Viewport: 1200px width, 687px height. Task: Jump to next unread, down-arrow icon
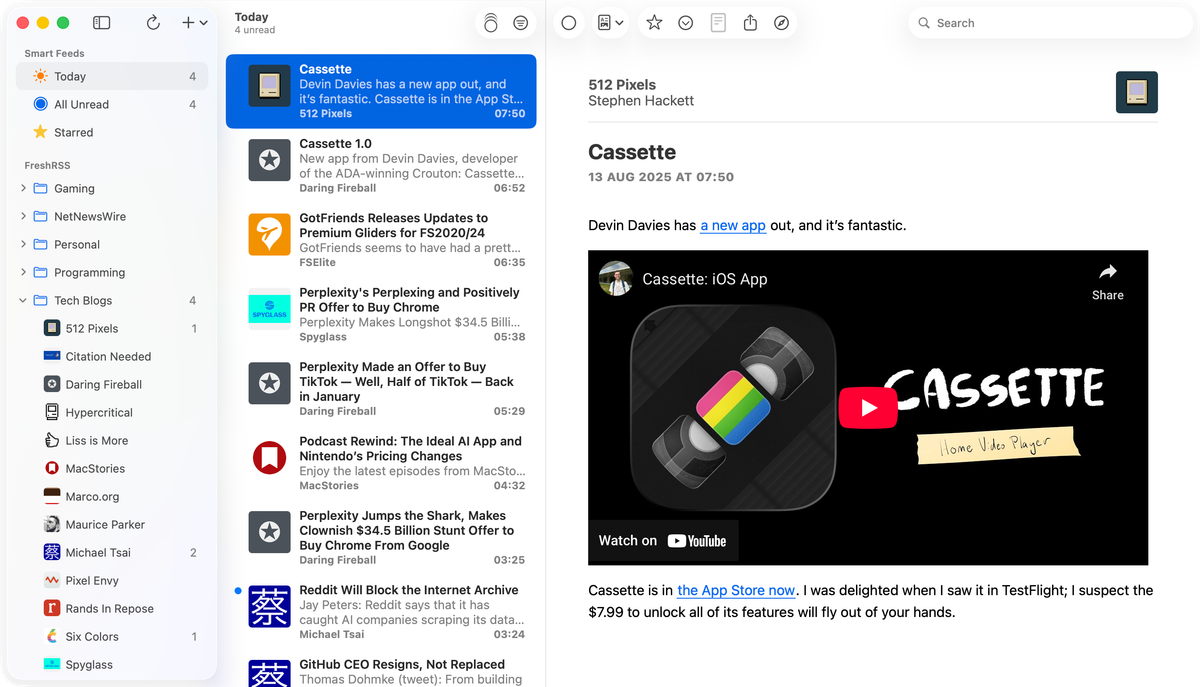tap(686, 22)
